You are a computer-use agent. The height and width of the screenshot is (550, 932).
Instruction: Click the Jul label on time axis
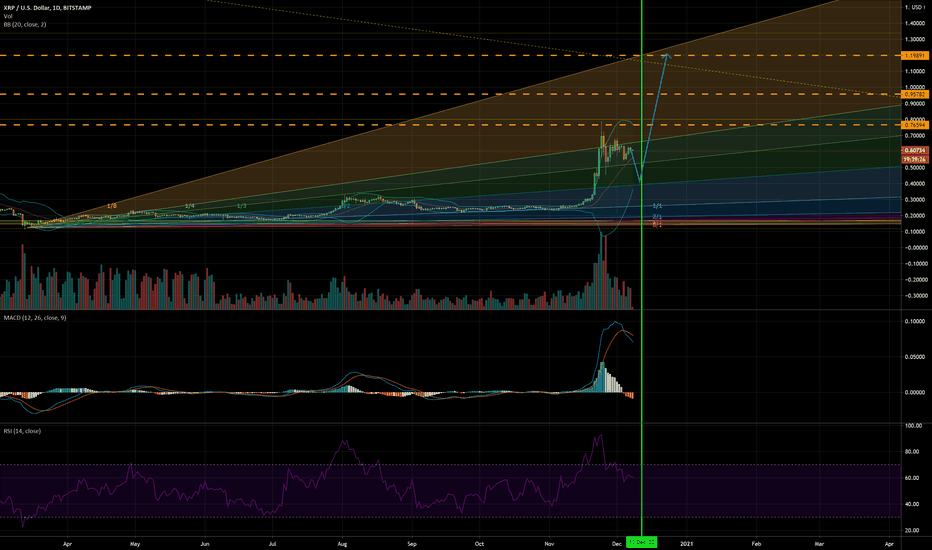272,543
